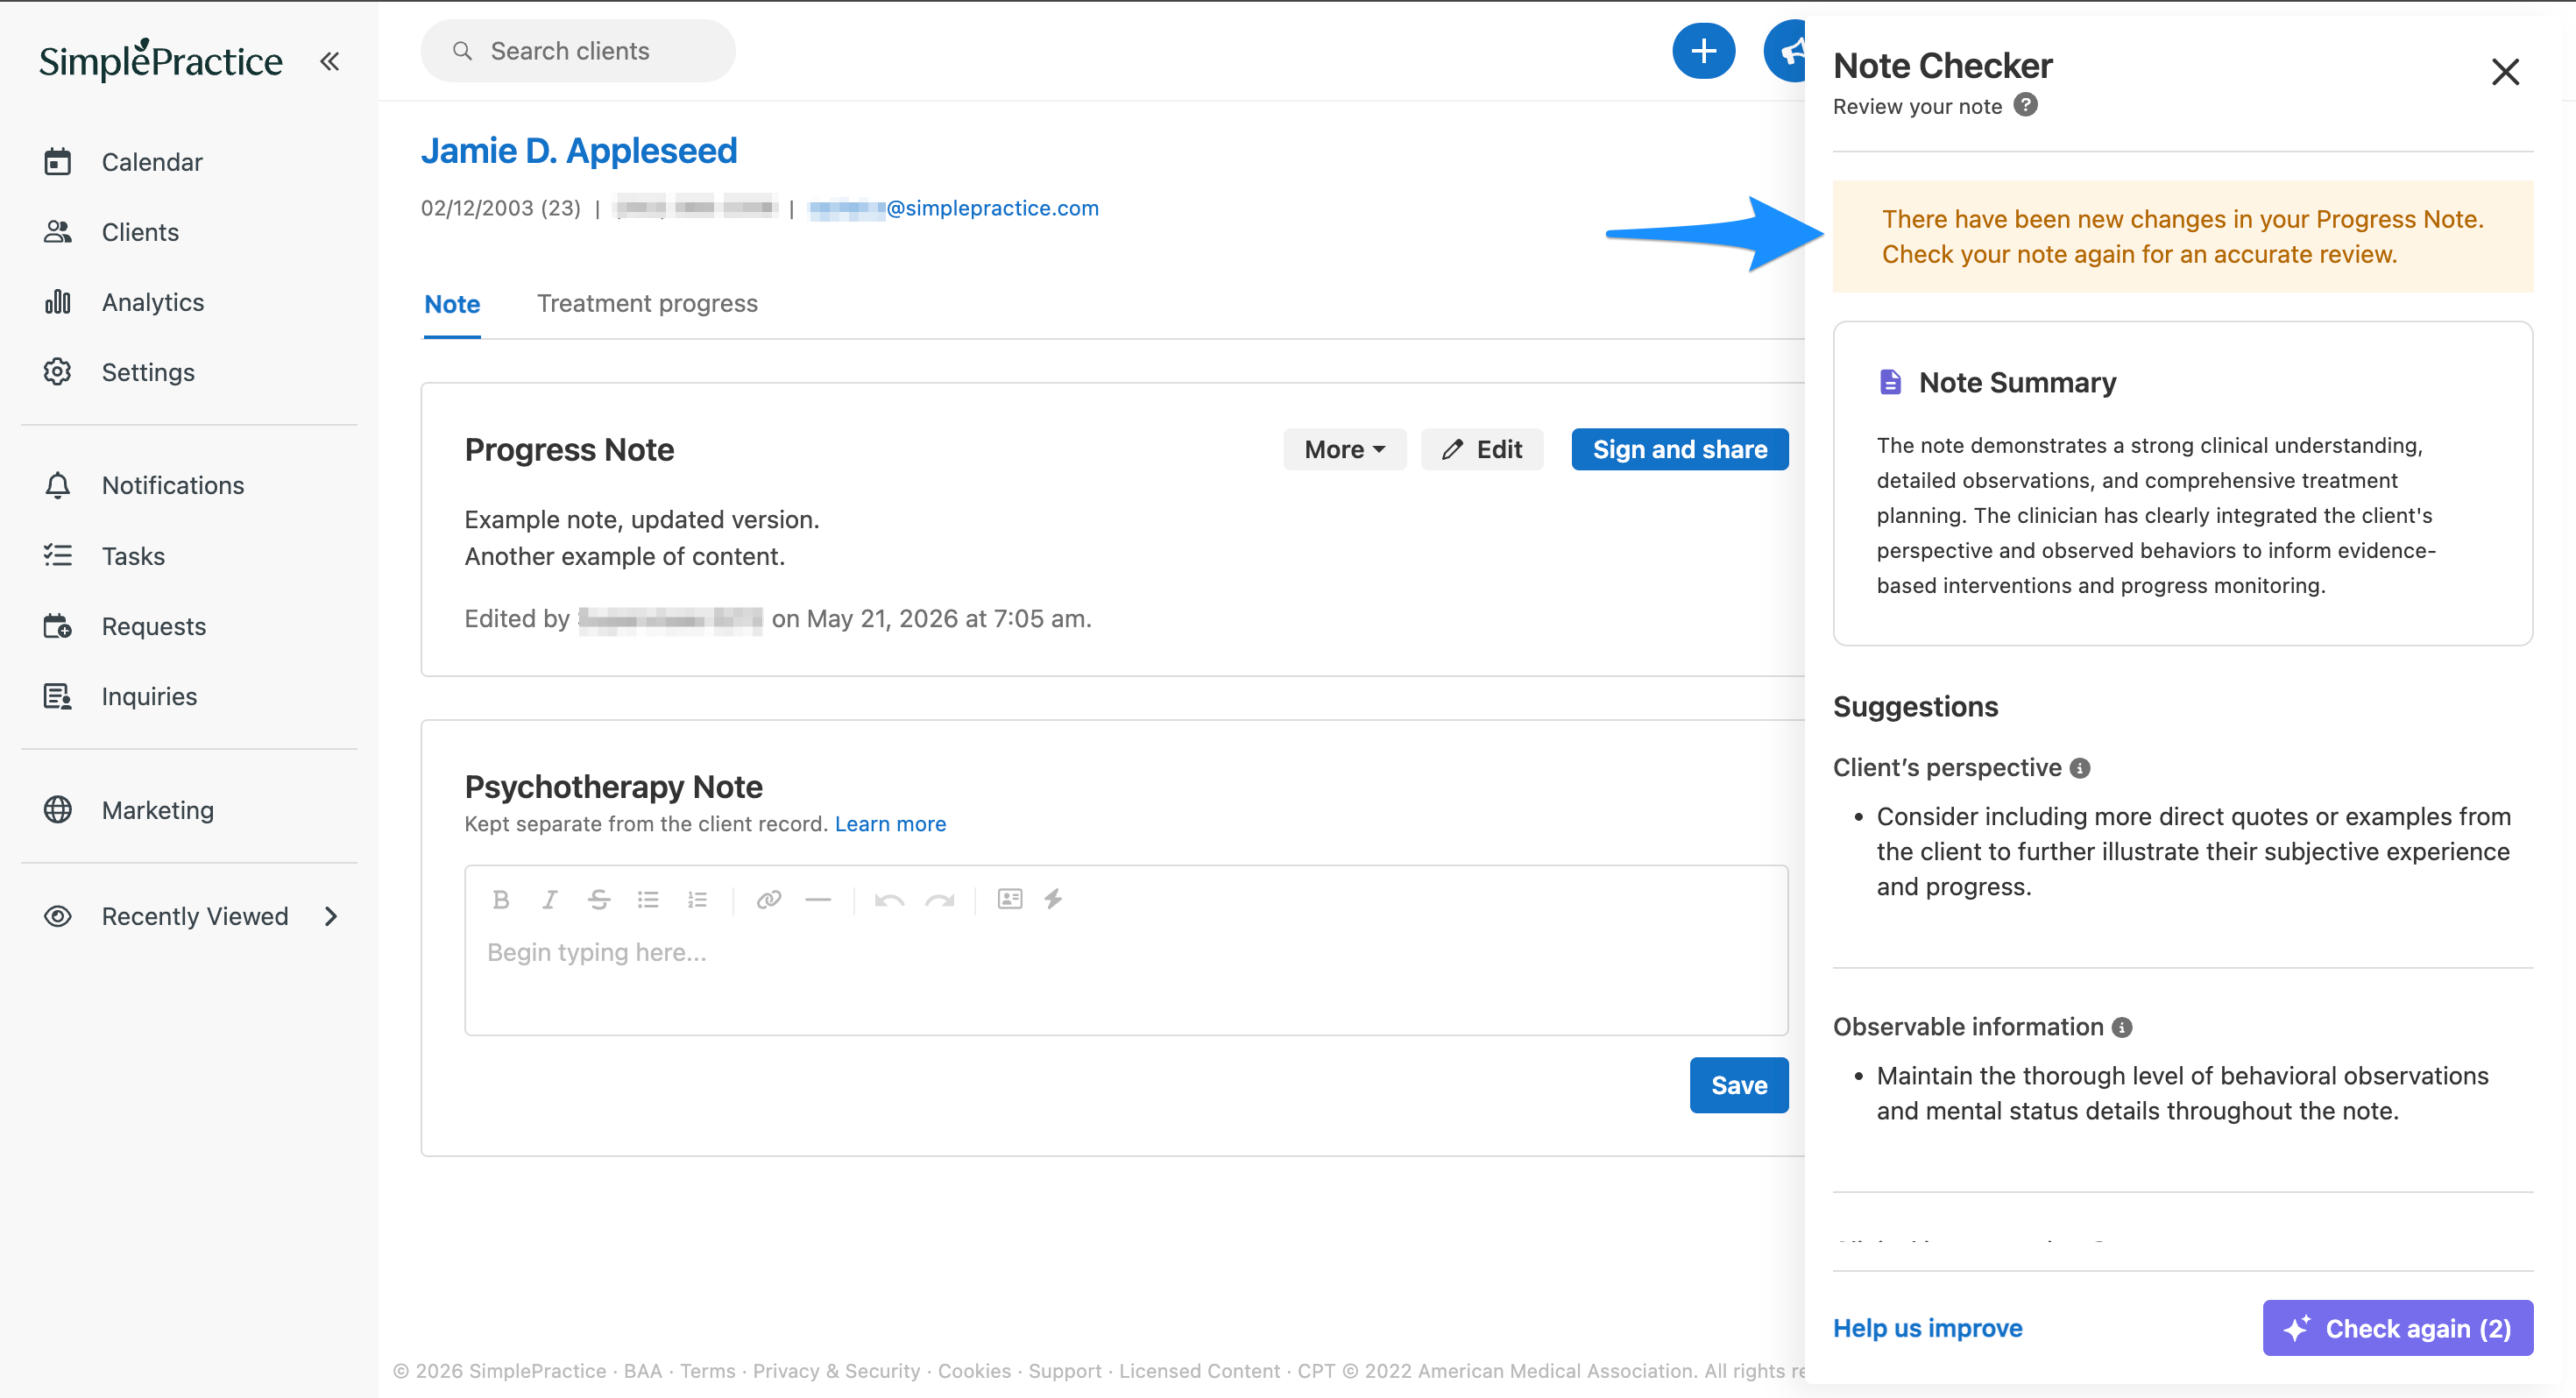
Task: Open the More dropdown on Progress Note
Action: (x=1344, y=449)
